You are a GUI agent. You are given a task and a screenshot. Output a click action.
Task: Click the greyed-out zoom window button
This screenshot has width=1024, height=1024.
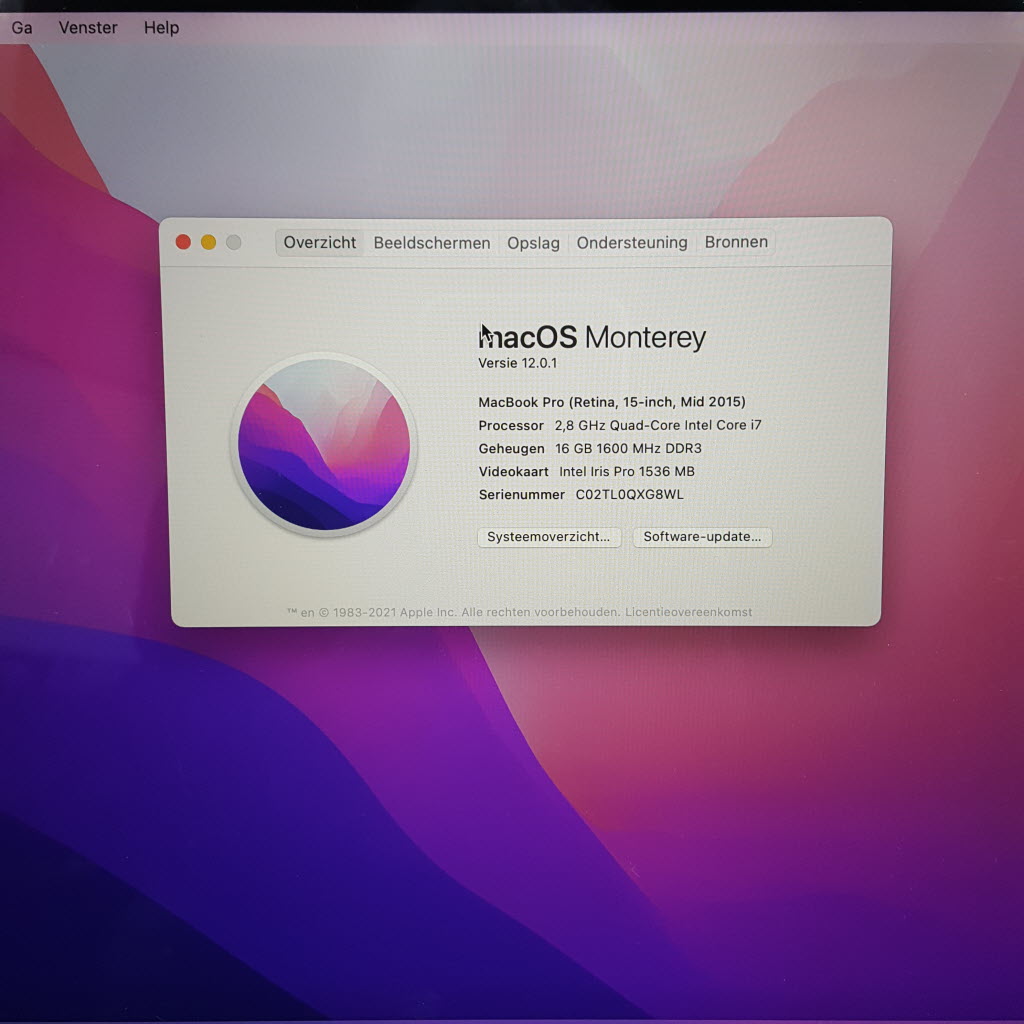point(234,242)
